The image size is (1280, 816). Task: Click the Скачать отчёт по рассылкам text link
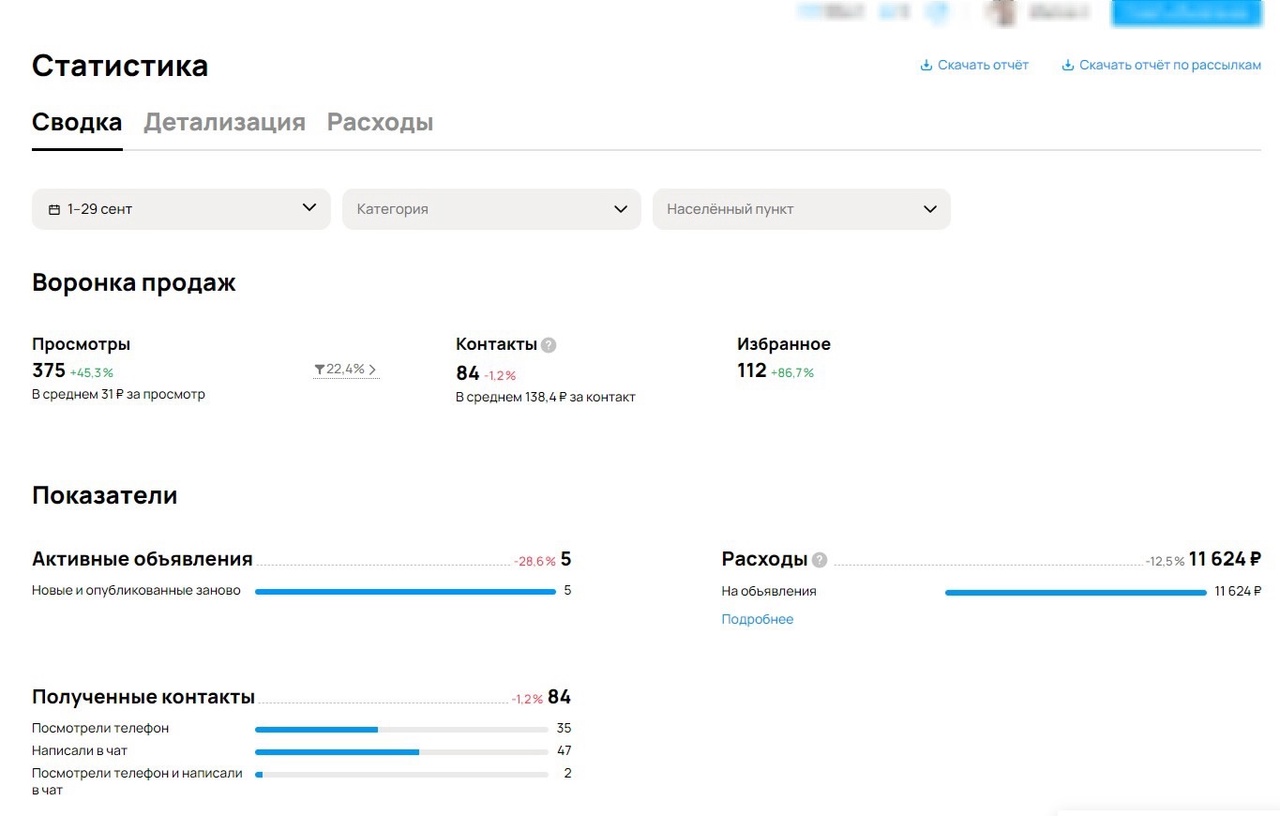1170,66
